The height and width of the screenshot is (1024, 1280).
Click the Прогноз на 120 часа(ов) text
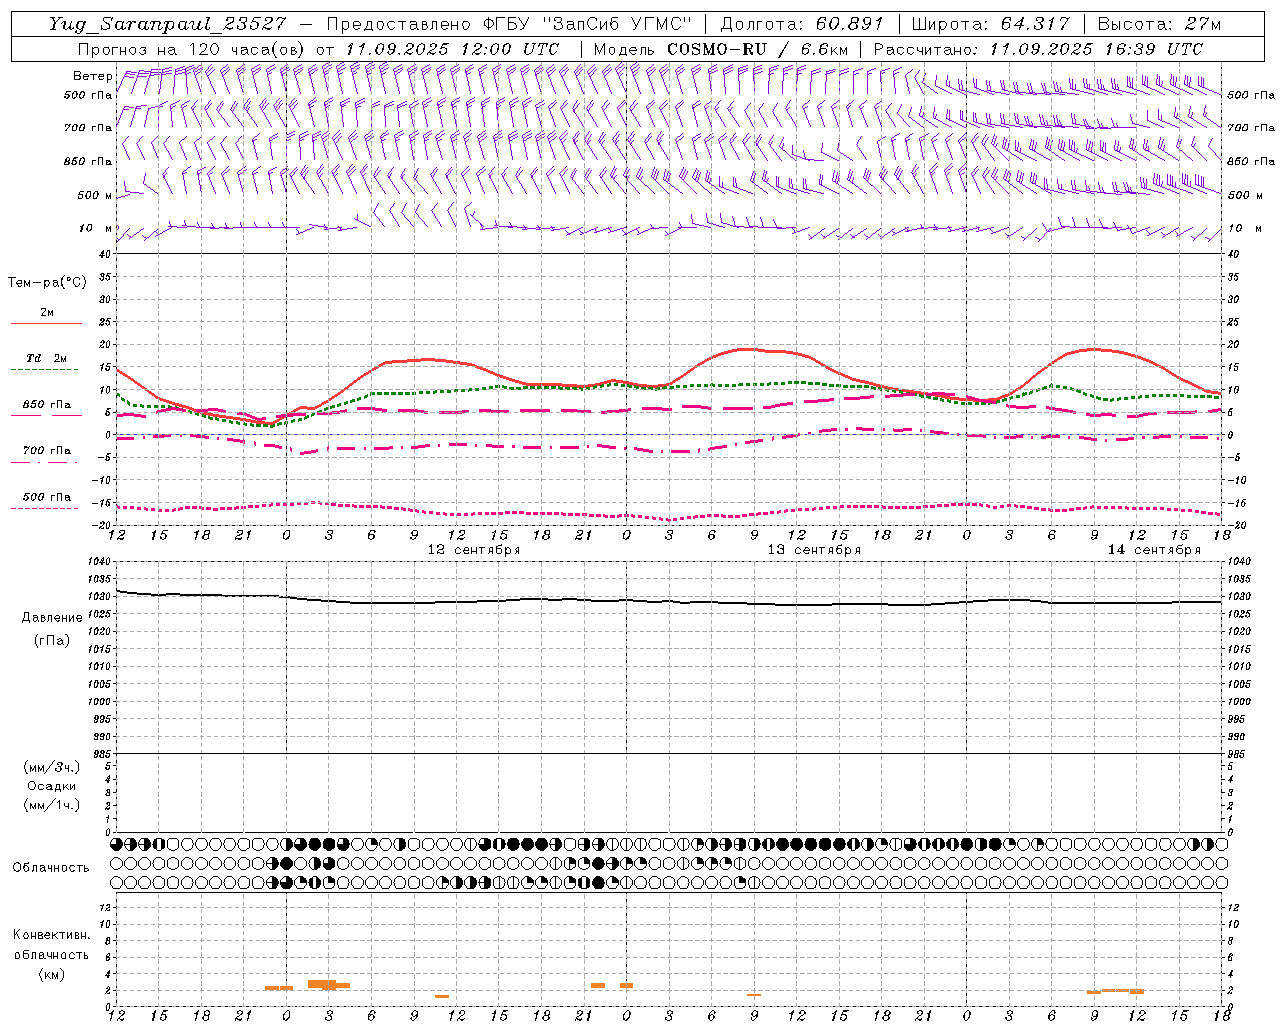pyautogui.click(x=192, y=49)
